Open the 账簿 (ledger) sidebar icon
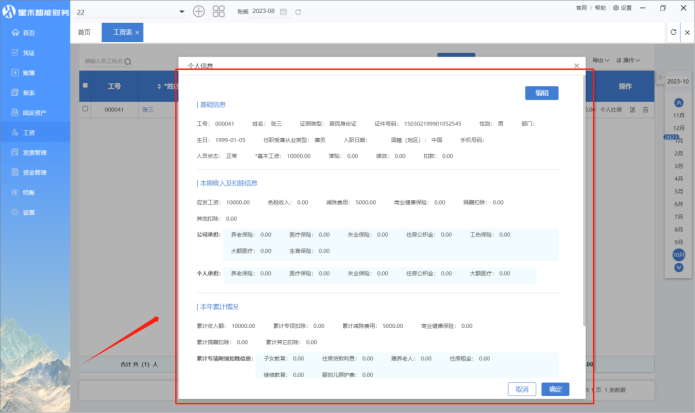The image size is (695, 413). coord(28,73)
